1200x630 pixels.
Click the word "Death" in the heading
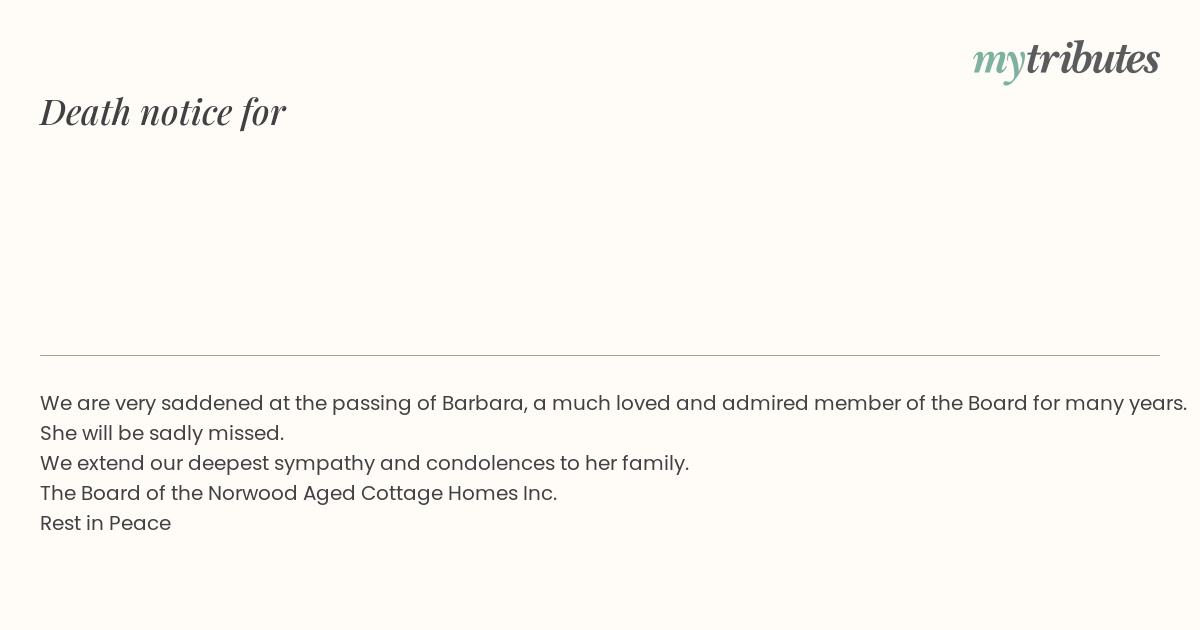point(86,112)
